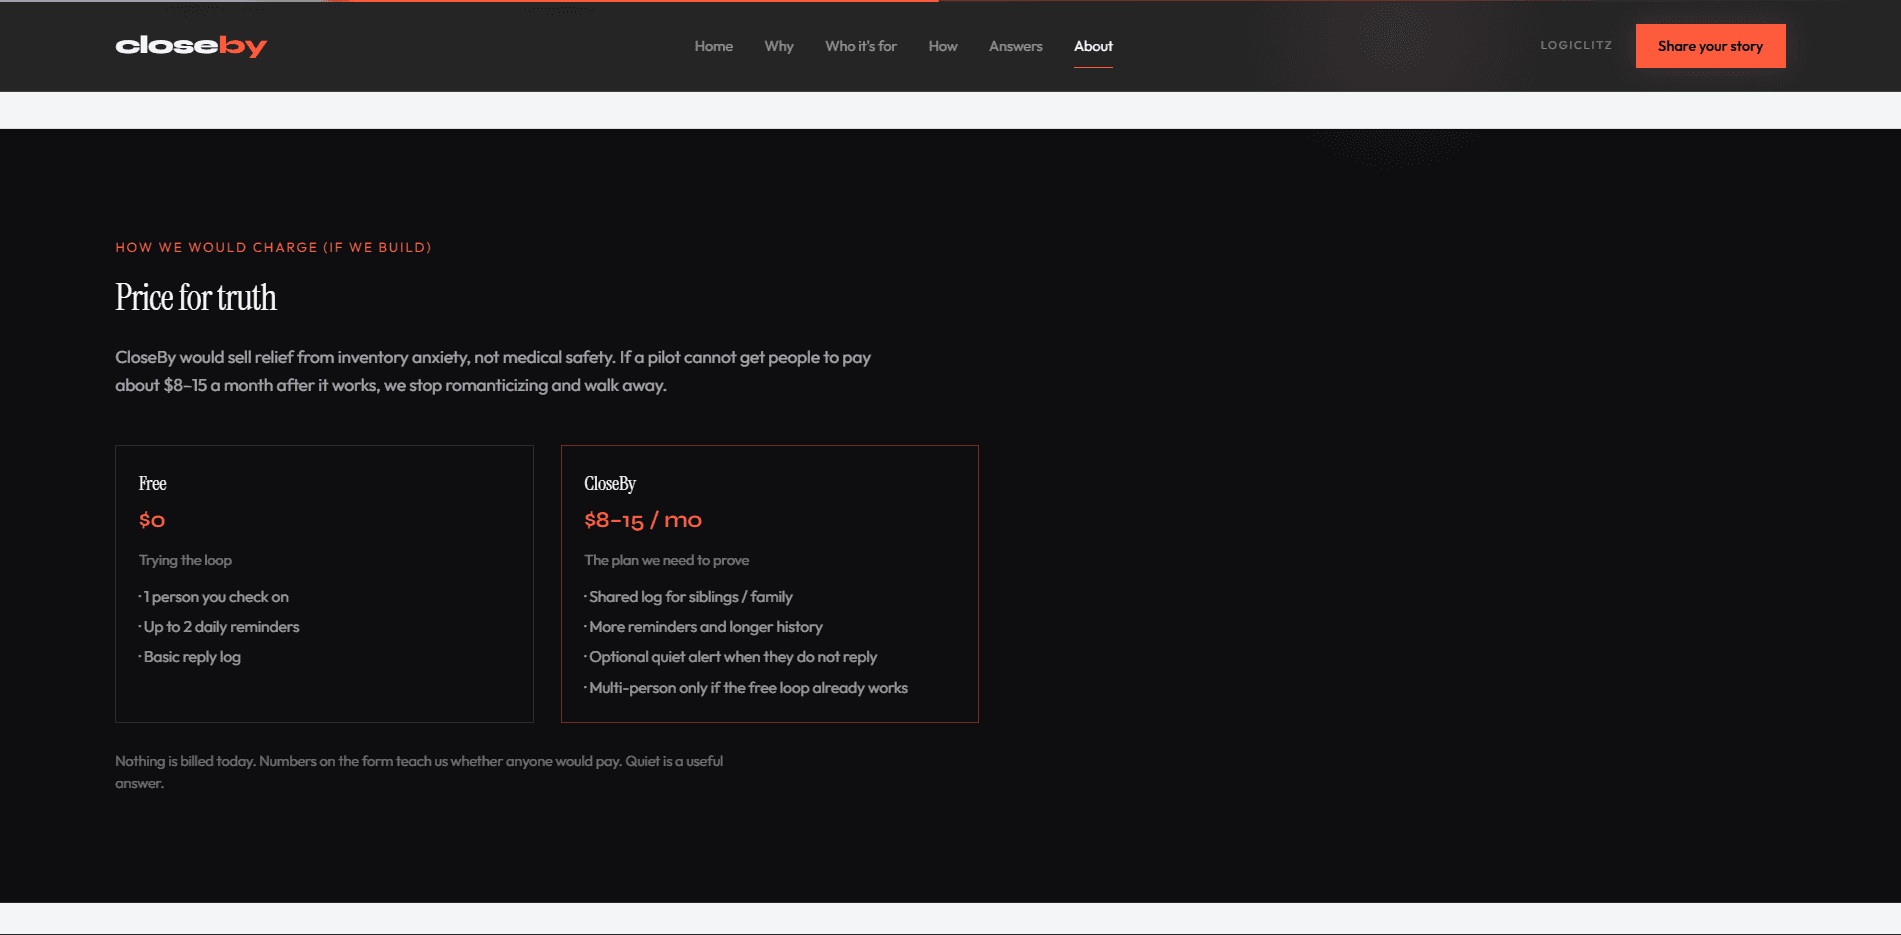Click the closeby logo
Screen dimensions: 1901x935
point(191,46)
